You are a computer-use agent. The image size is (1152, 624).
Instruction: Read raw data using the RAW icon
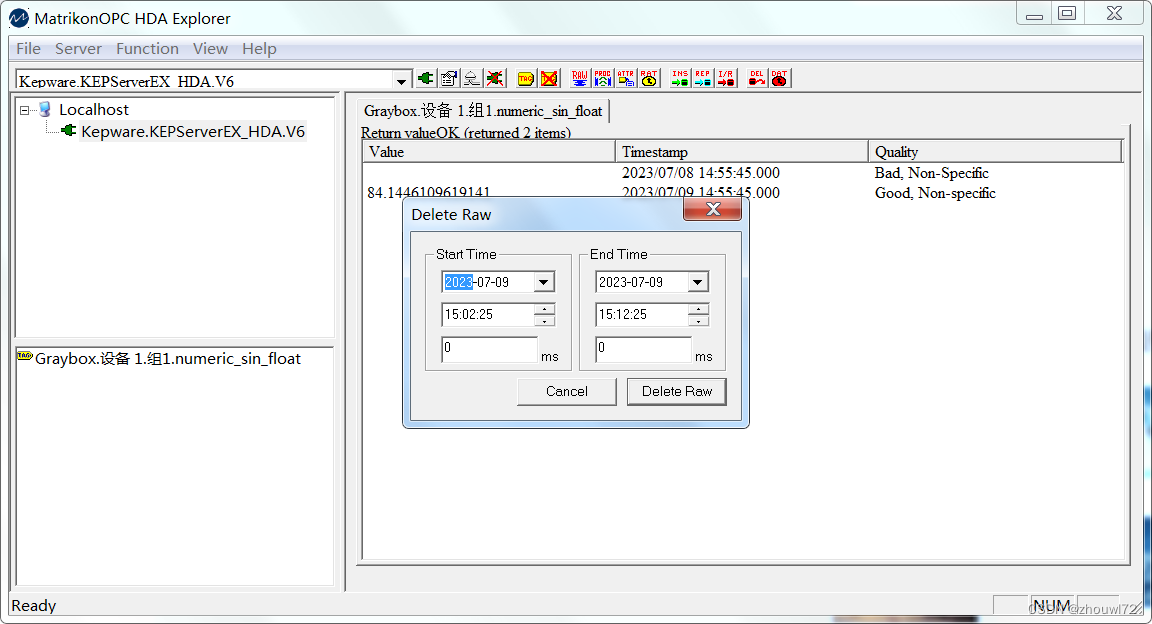click(x=580, y=77)
